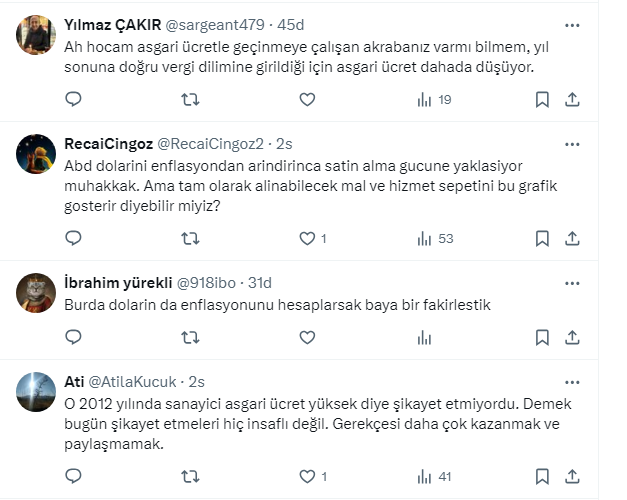Retweet İbrahim yürekli's tweet
Viewport: 627px width, 500px height.
(190, 338)
